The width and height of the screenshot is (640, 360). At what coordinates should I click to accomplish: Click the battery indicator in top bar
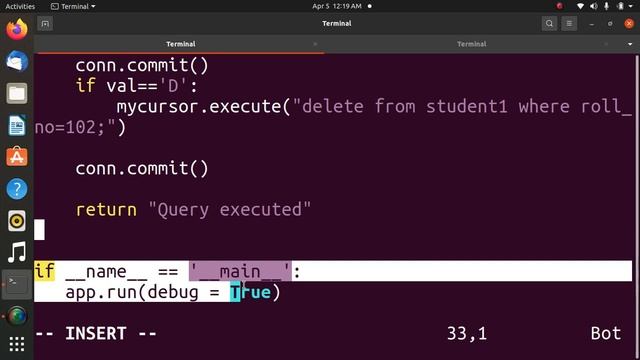[620, 6]
